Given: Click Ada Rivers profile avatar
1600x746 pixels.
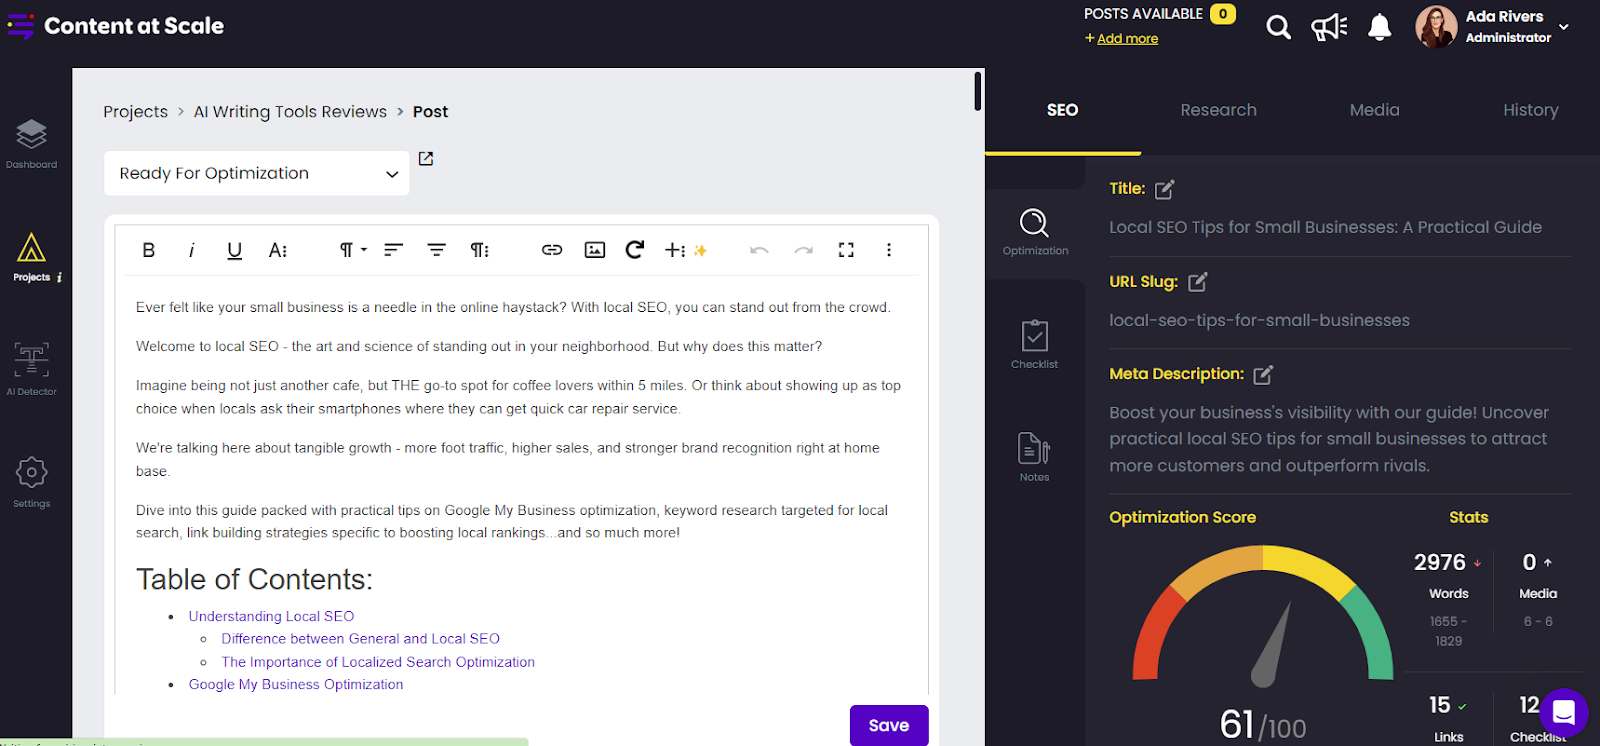Looking at the screenshot, I should 1436,27.
